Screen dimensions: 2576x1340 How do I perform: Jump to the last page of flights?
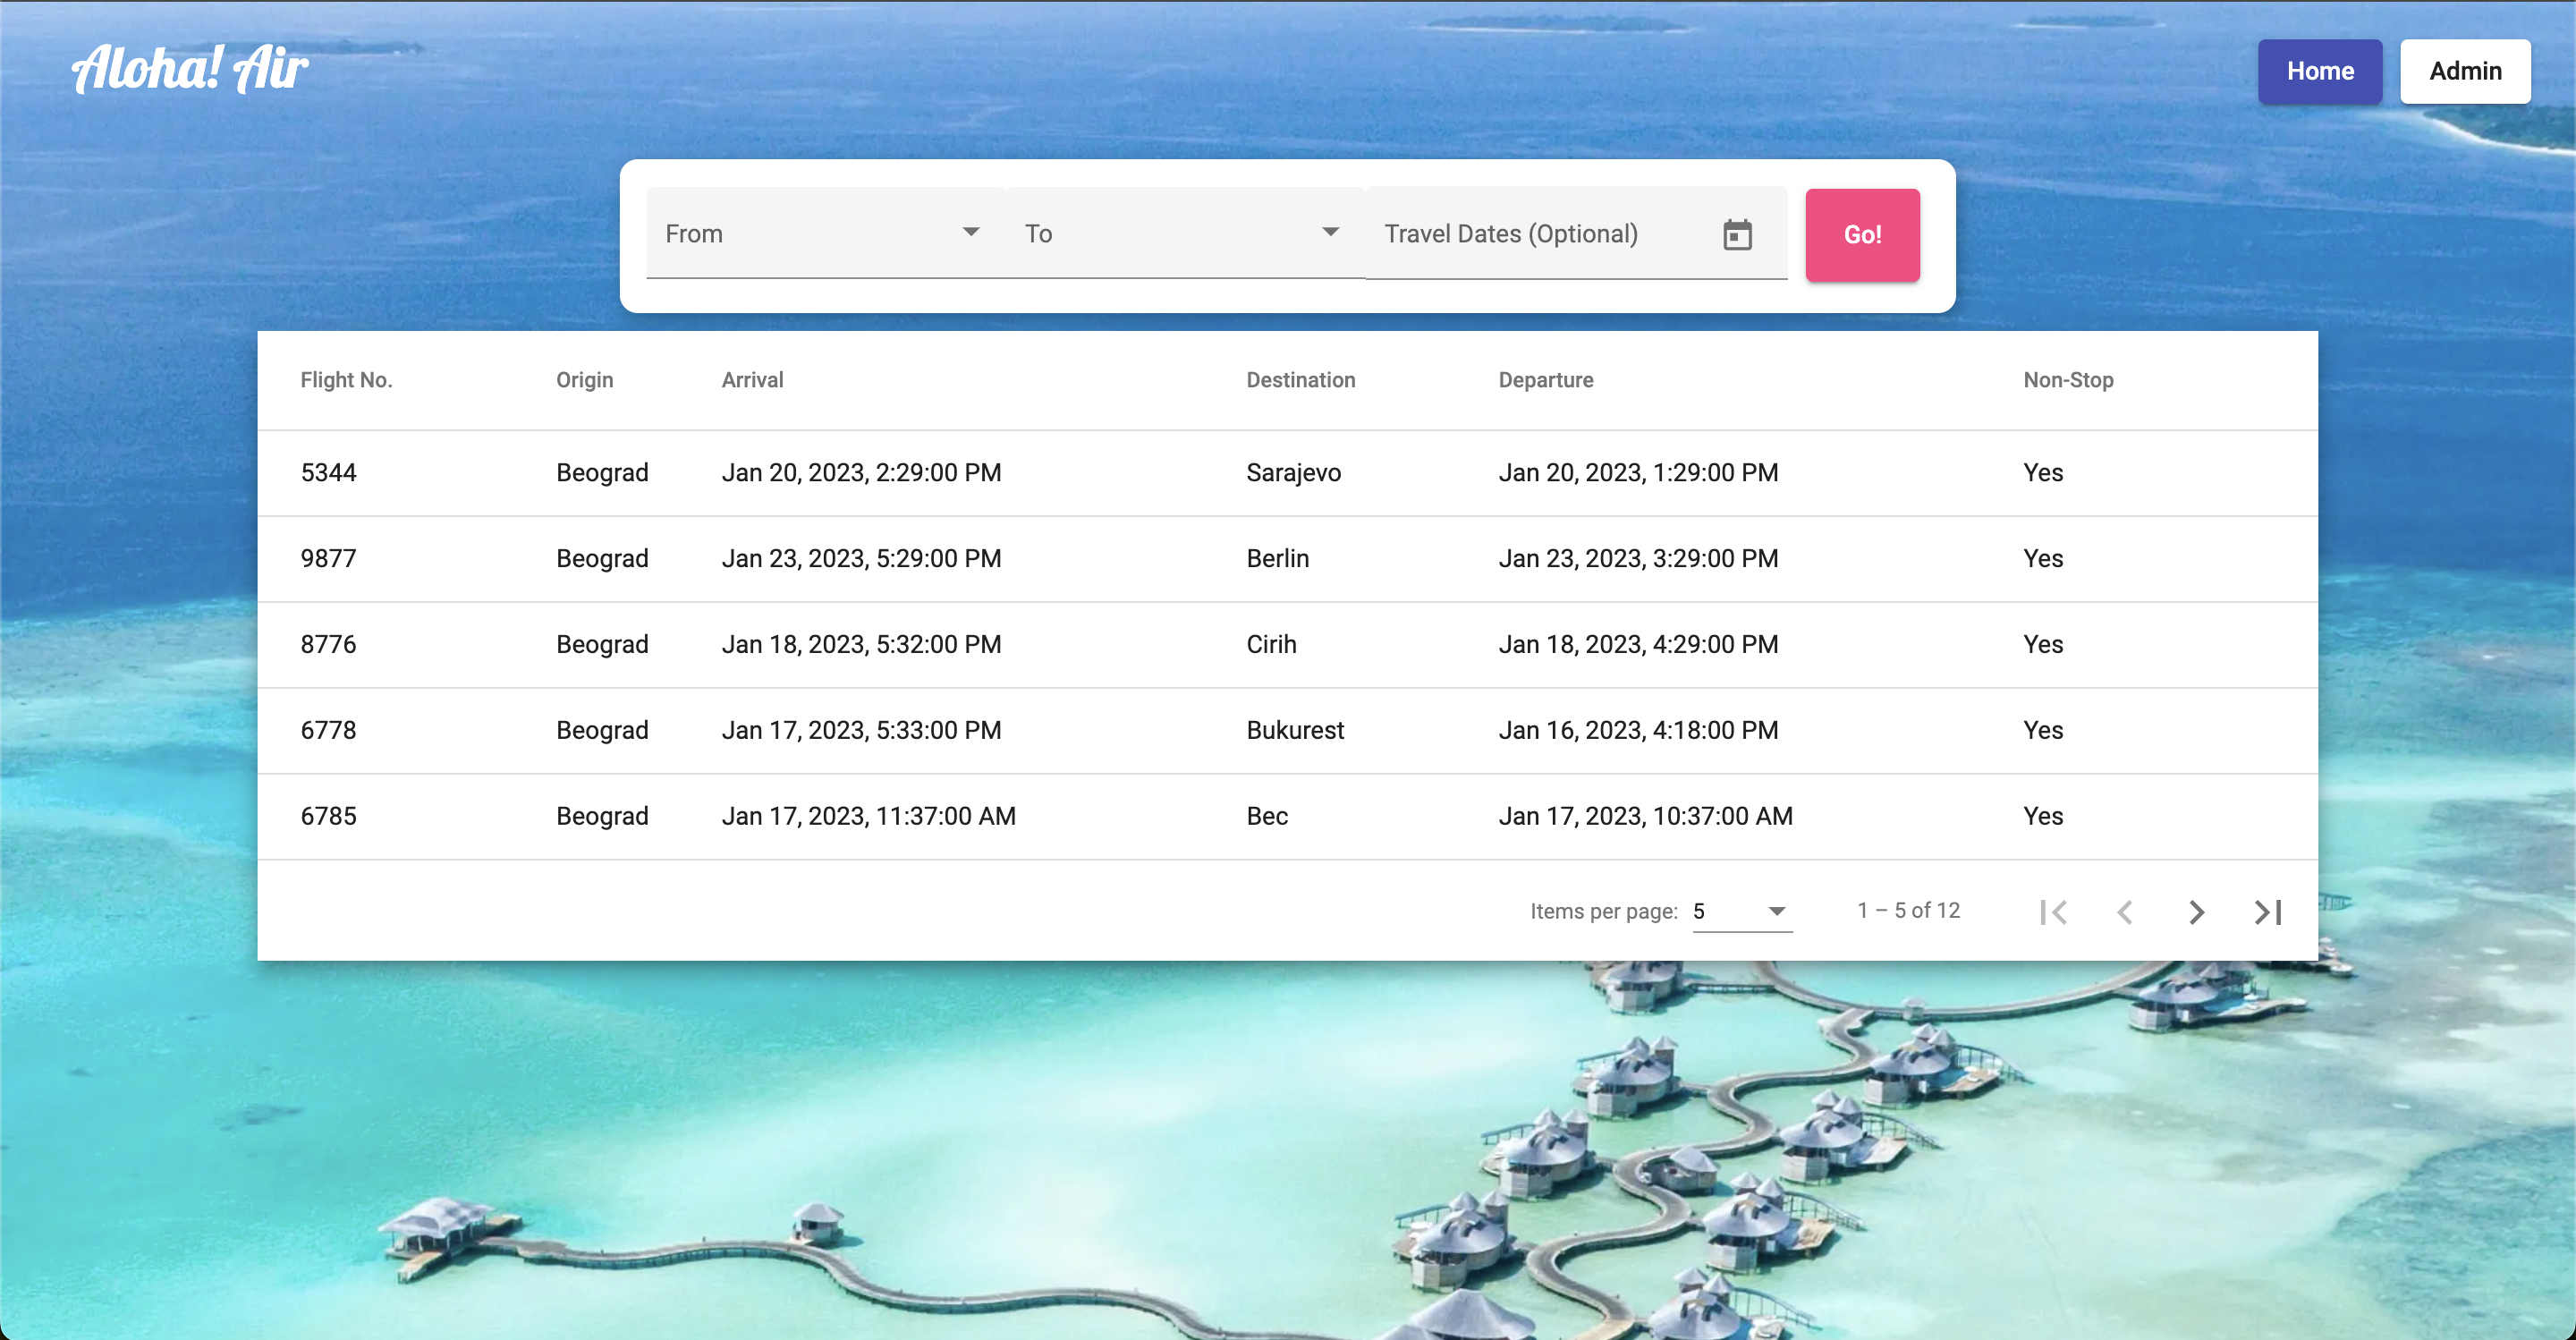pos(2267,912)
